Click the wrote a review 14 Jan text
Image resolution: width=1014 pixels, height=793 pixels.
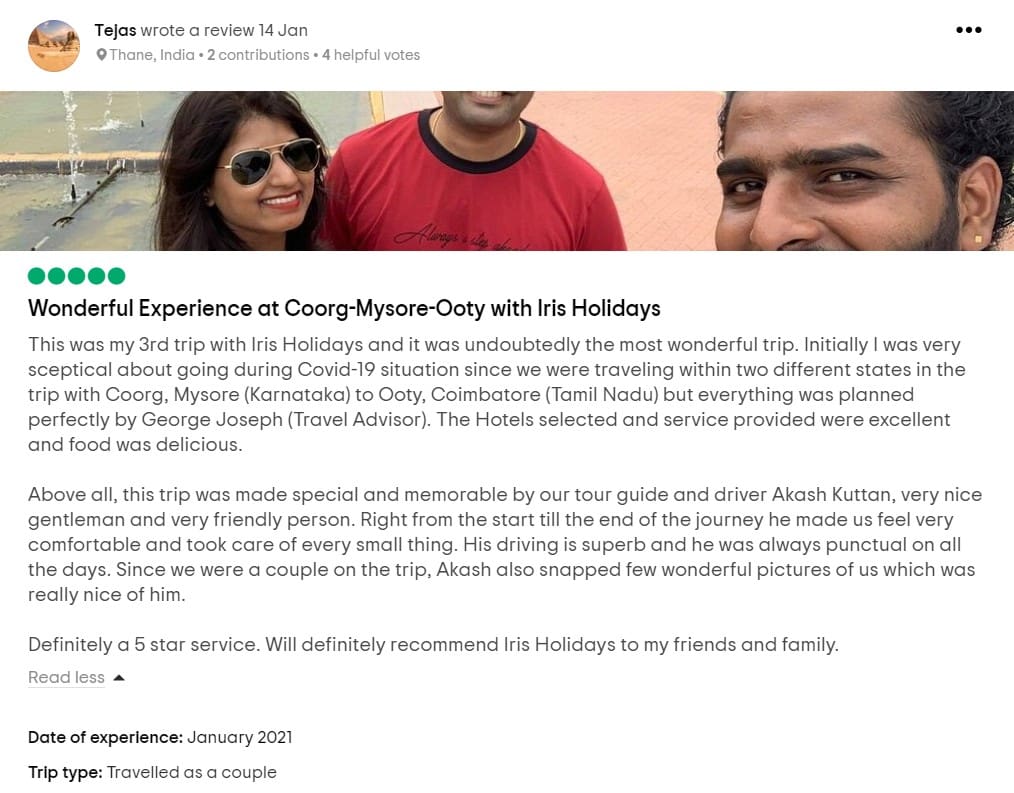(x=224, y=30)
